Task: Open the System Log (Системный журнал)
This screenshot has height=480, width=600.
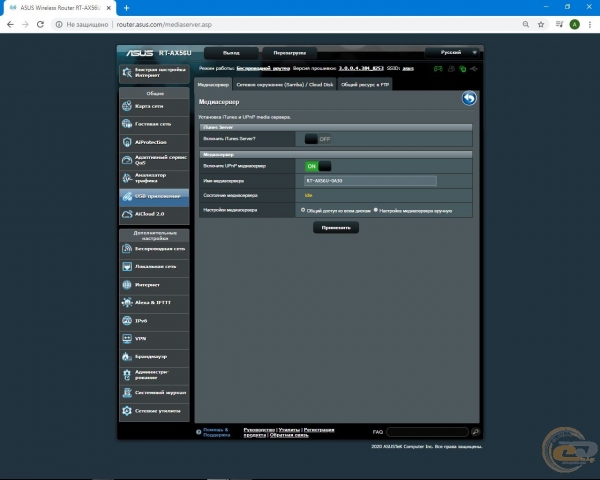Action: [x=154, y=393]
